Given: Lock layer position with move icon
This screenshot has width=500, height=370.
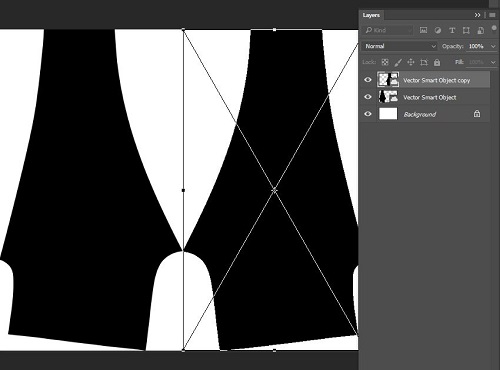Looking at the screenshot, I should (x=411, y=62).
